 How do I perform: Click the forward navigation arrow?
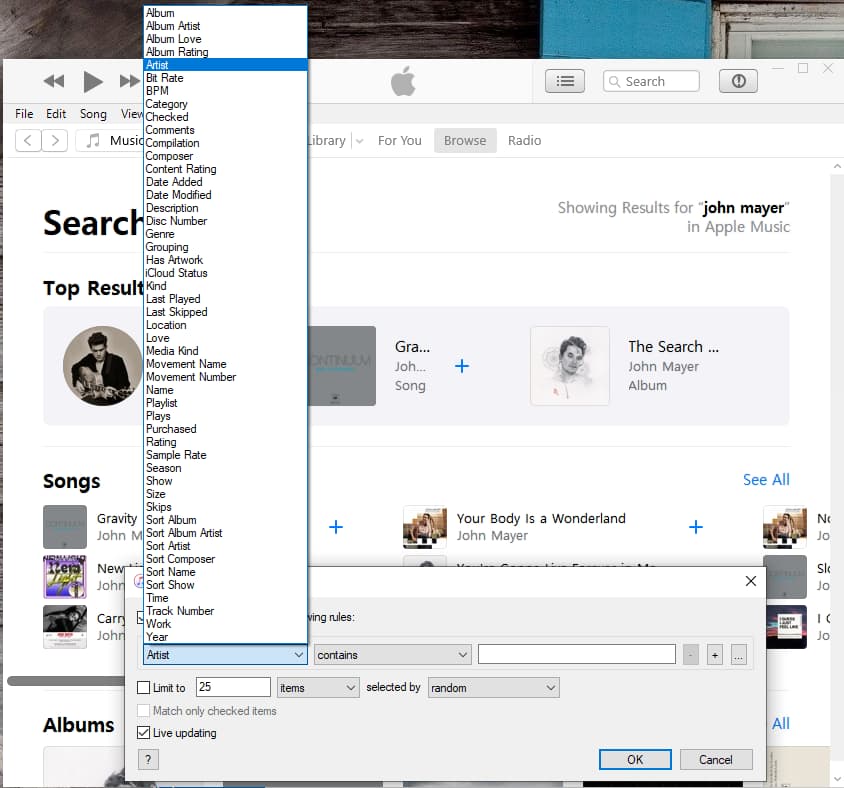click(x=55, y=140)
